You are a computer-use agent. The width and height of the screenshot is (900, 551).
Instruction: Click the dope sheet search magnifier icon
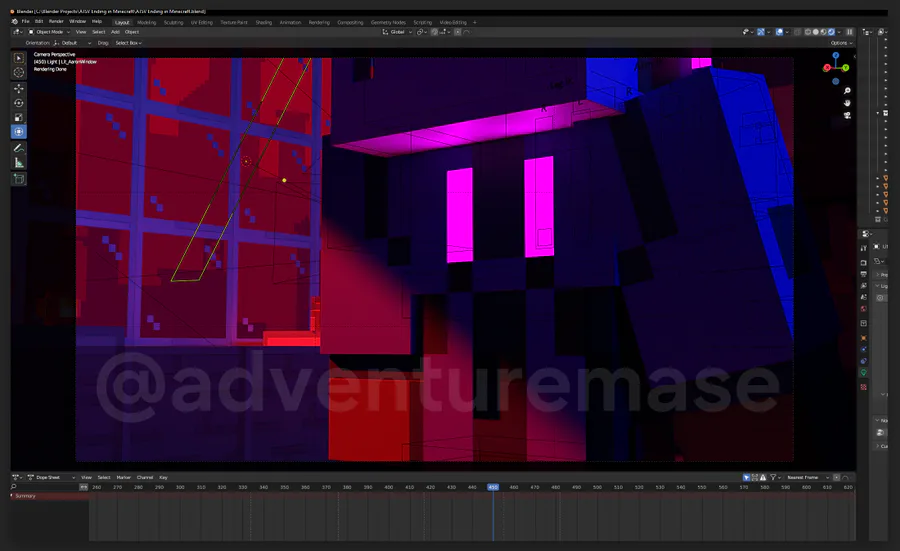(14, 487)
